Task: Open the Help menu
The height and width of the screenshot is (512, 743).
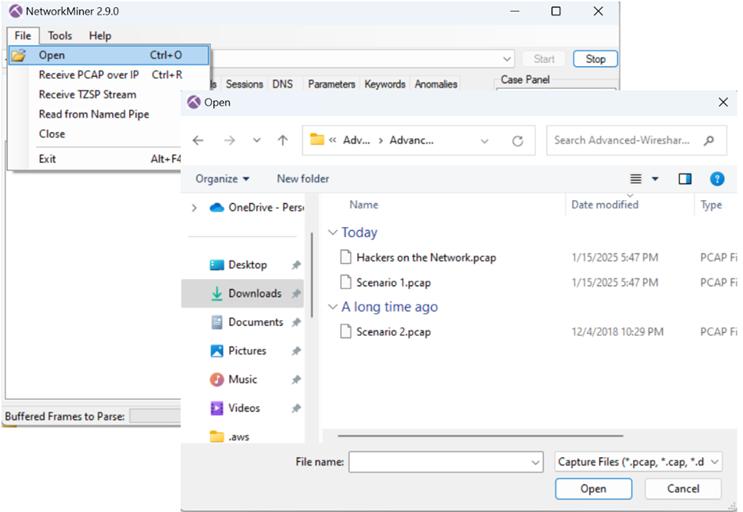Action: click(x=100, y=36)
